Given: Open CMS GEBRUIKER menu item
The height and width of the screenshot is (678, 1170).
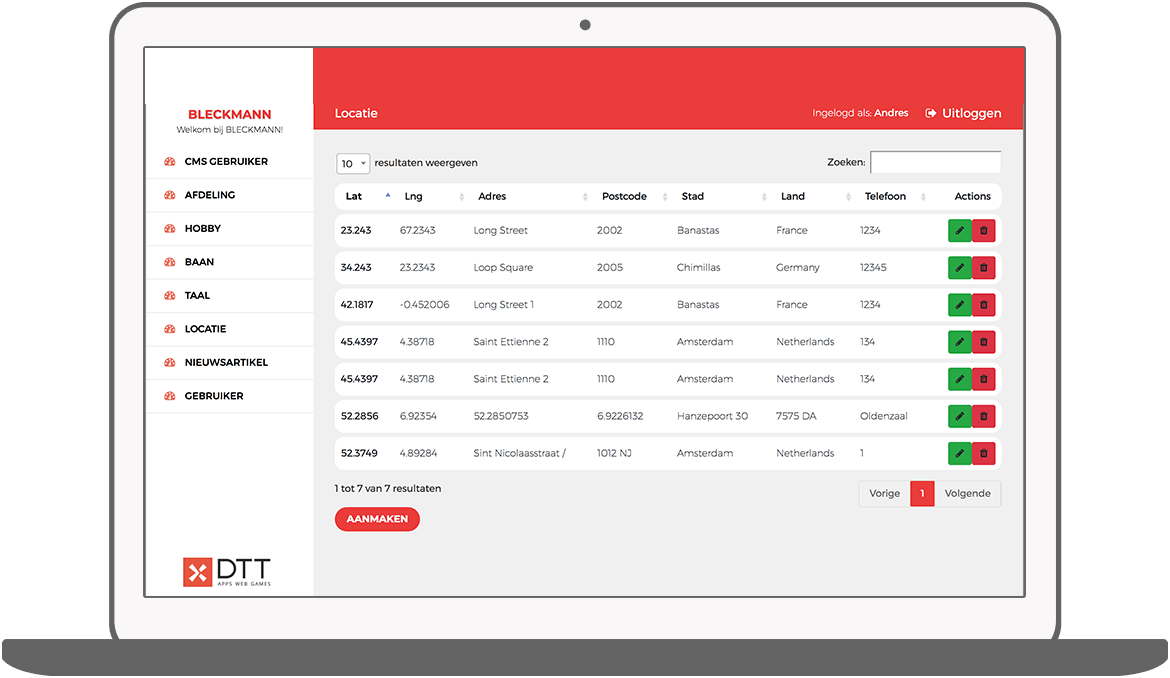Looking at the screenshot, I should (226, 162).
